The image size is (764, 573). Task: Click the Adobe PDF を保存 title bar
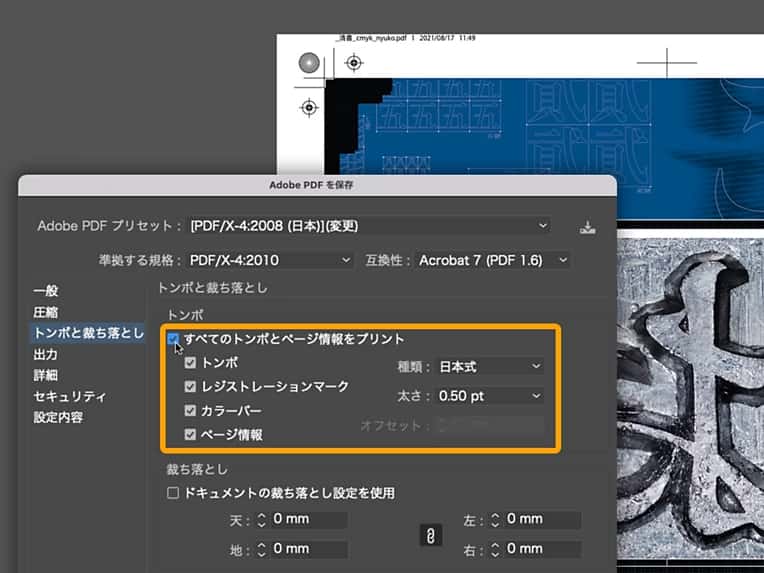coord(317,185)
